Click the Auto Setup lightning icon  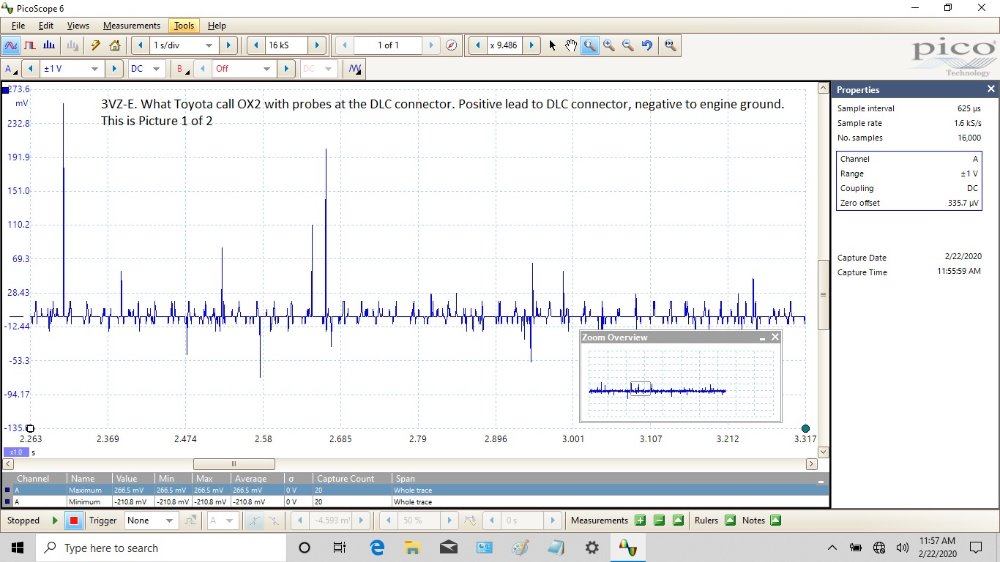[x=96, y=45]
